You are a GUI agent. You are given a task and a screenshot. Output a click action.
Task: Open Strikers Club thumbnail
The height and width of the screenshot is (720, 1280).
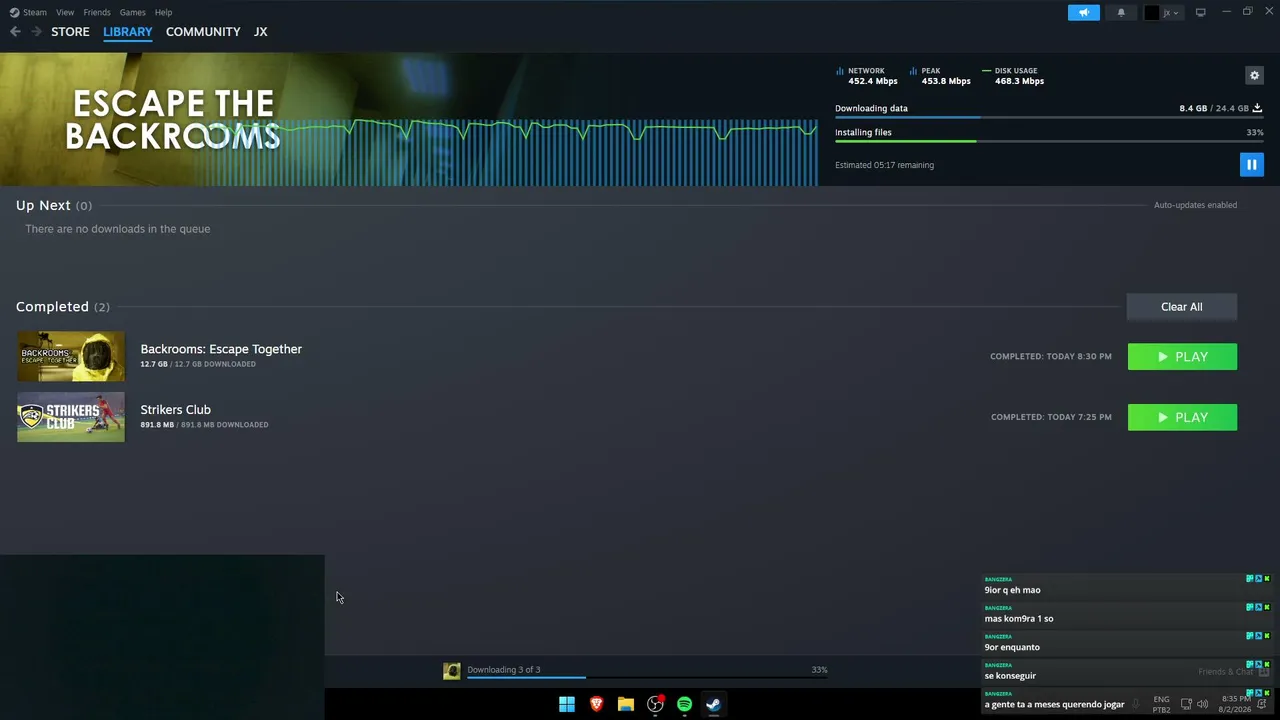pos(71,417)
